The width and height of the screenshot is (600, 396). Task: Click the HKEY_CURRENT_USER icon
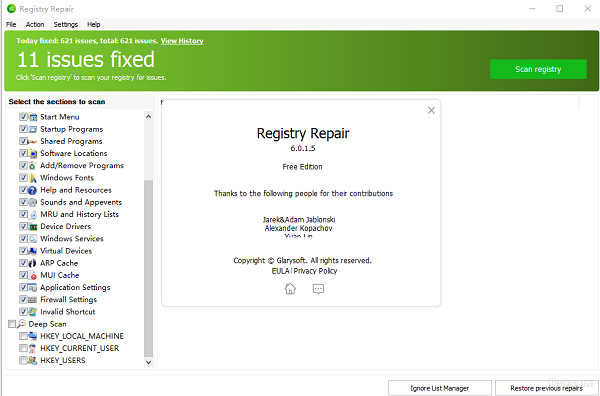click(33, 348)
